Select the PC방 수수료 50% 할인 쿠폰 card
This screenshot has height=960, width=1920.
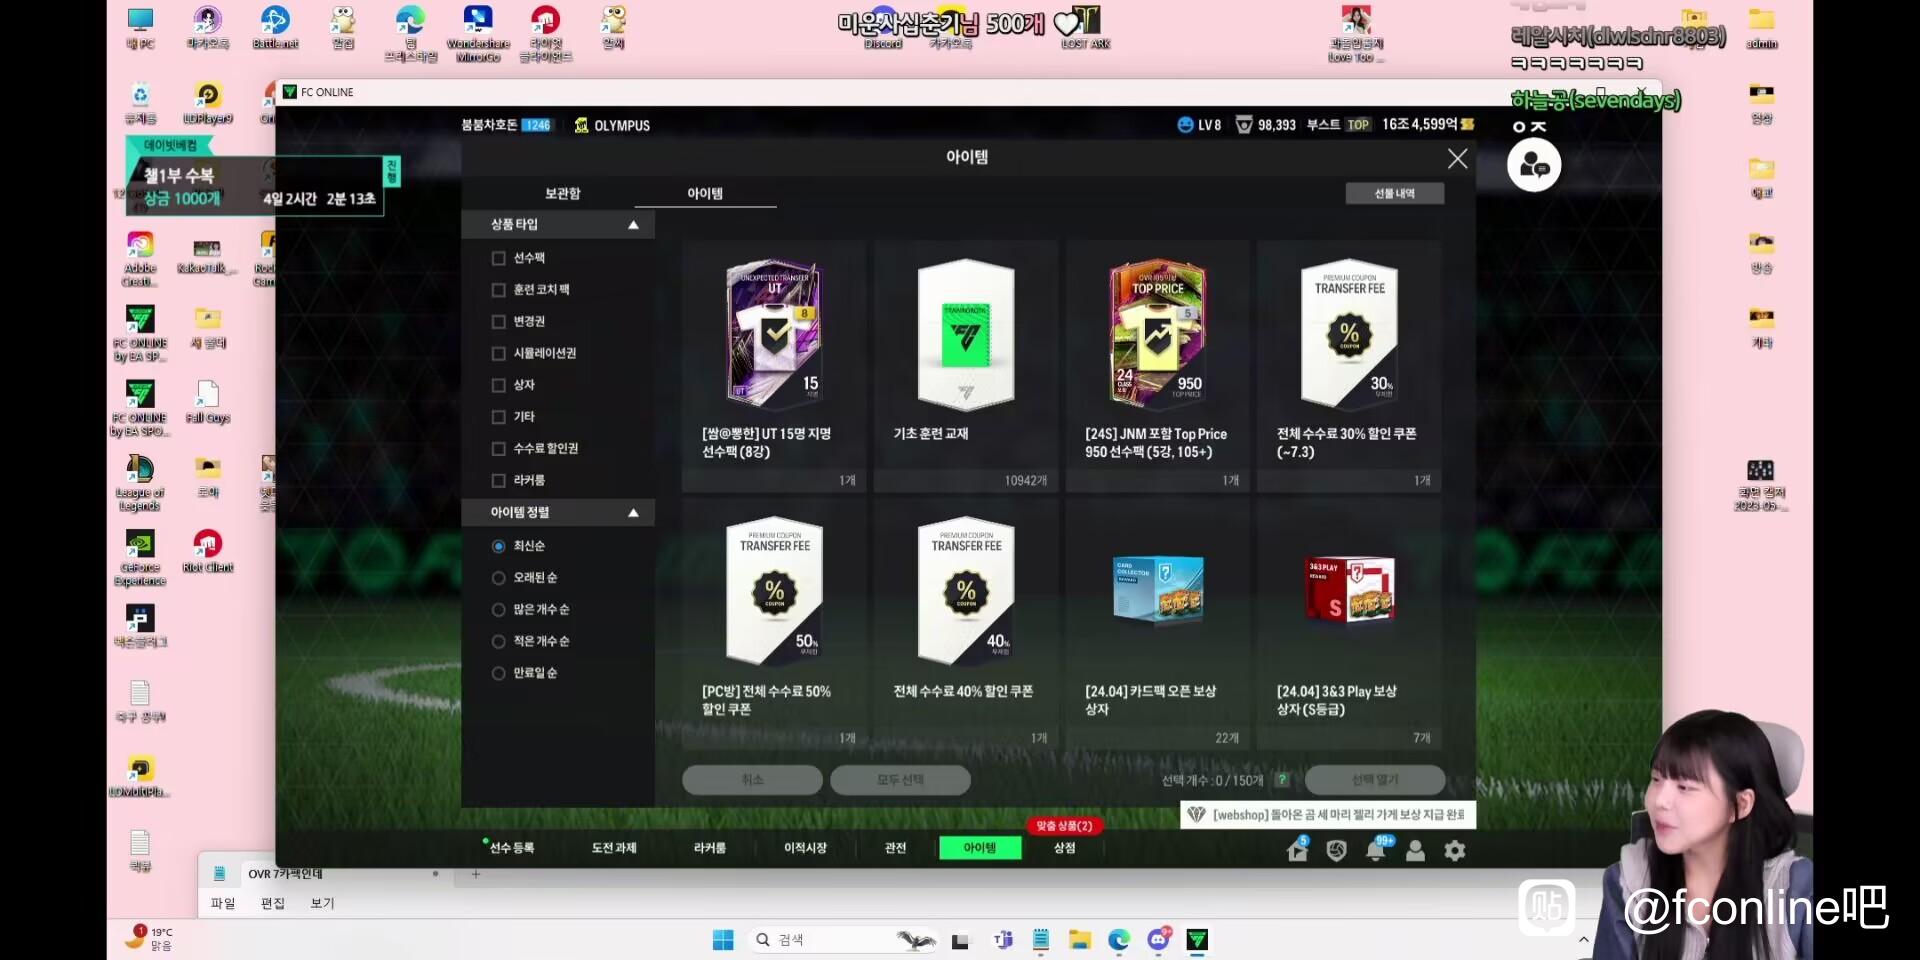(773, 623)
